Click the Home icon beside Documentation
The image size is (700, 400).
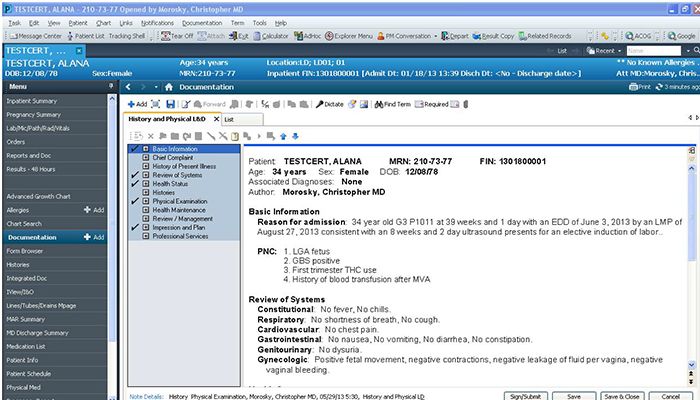(169, 87)
